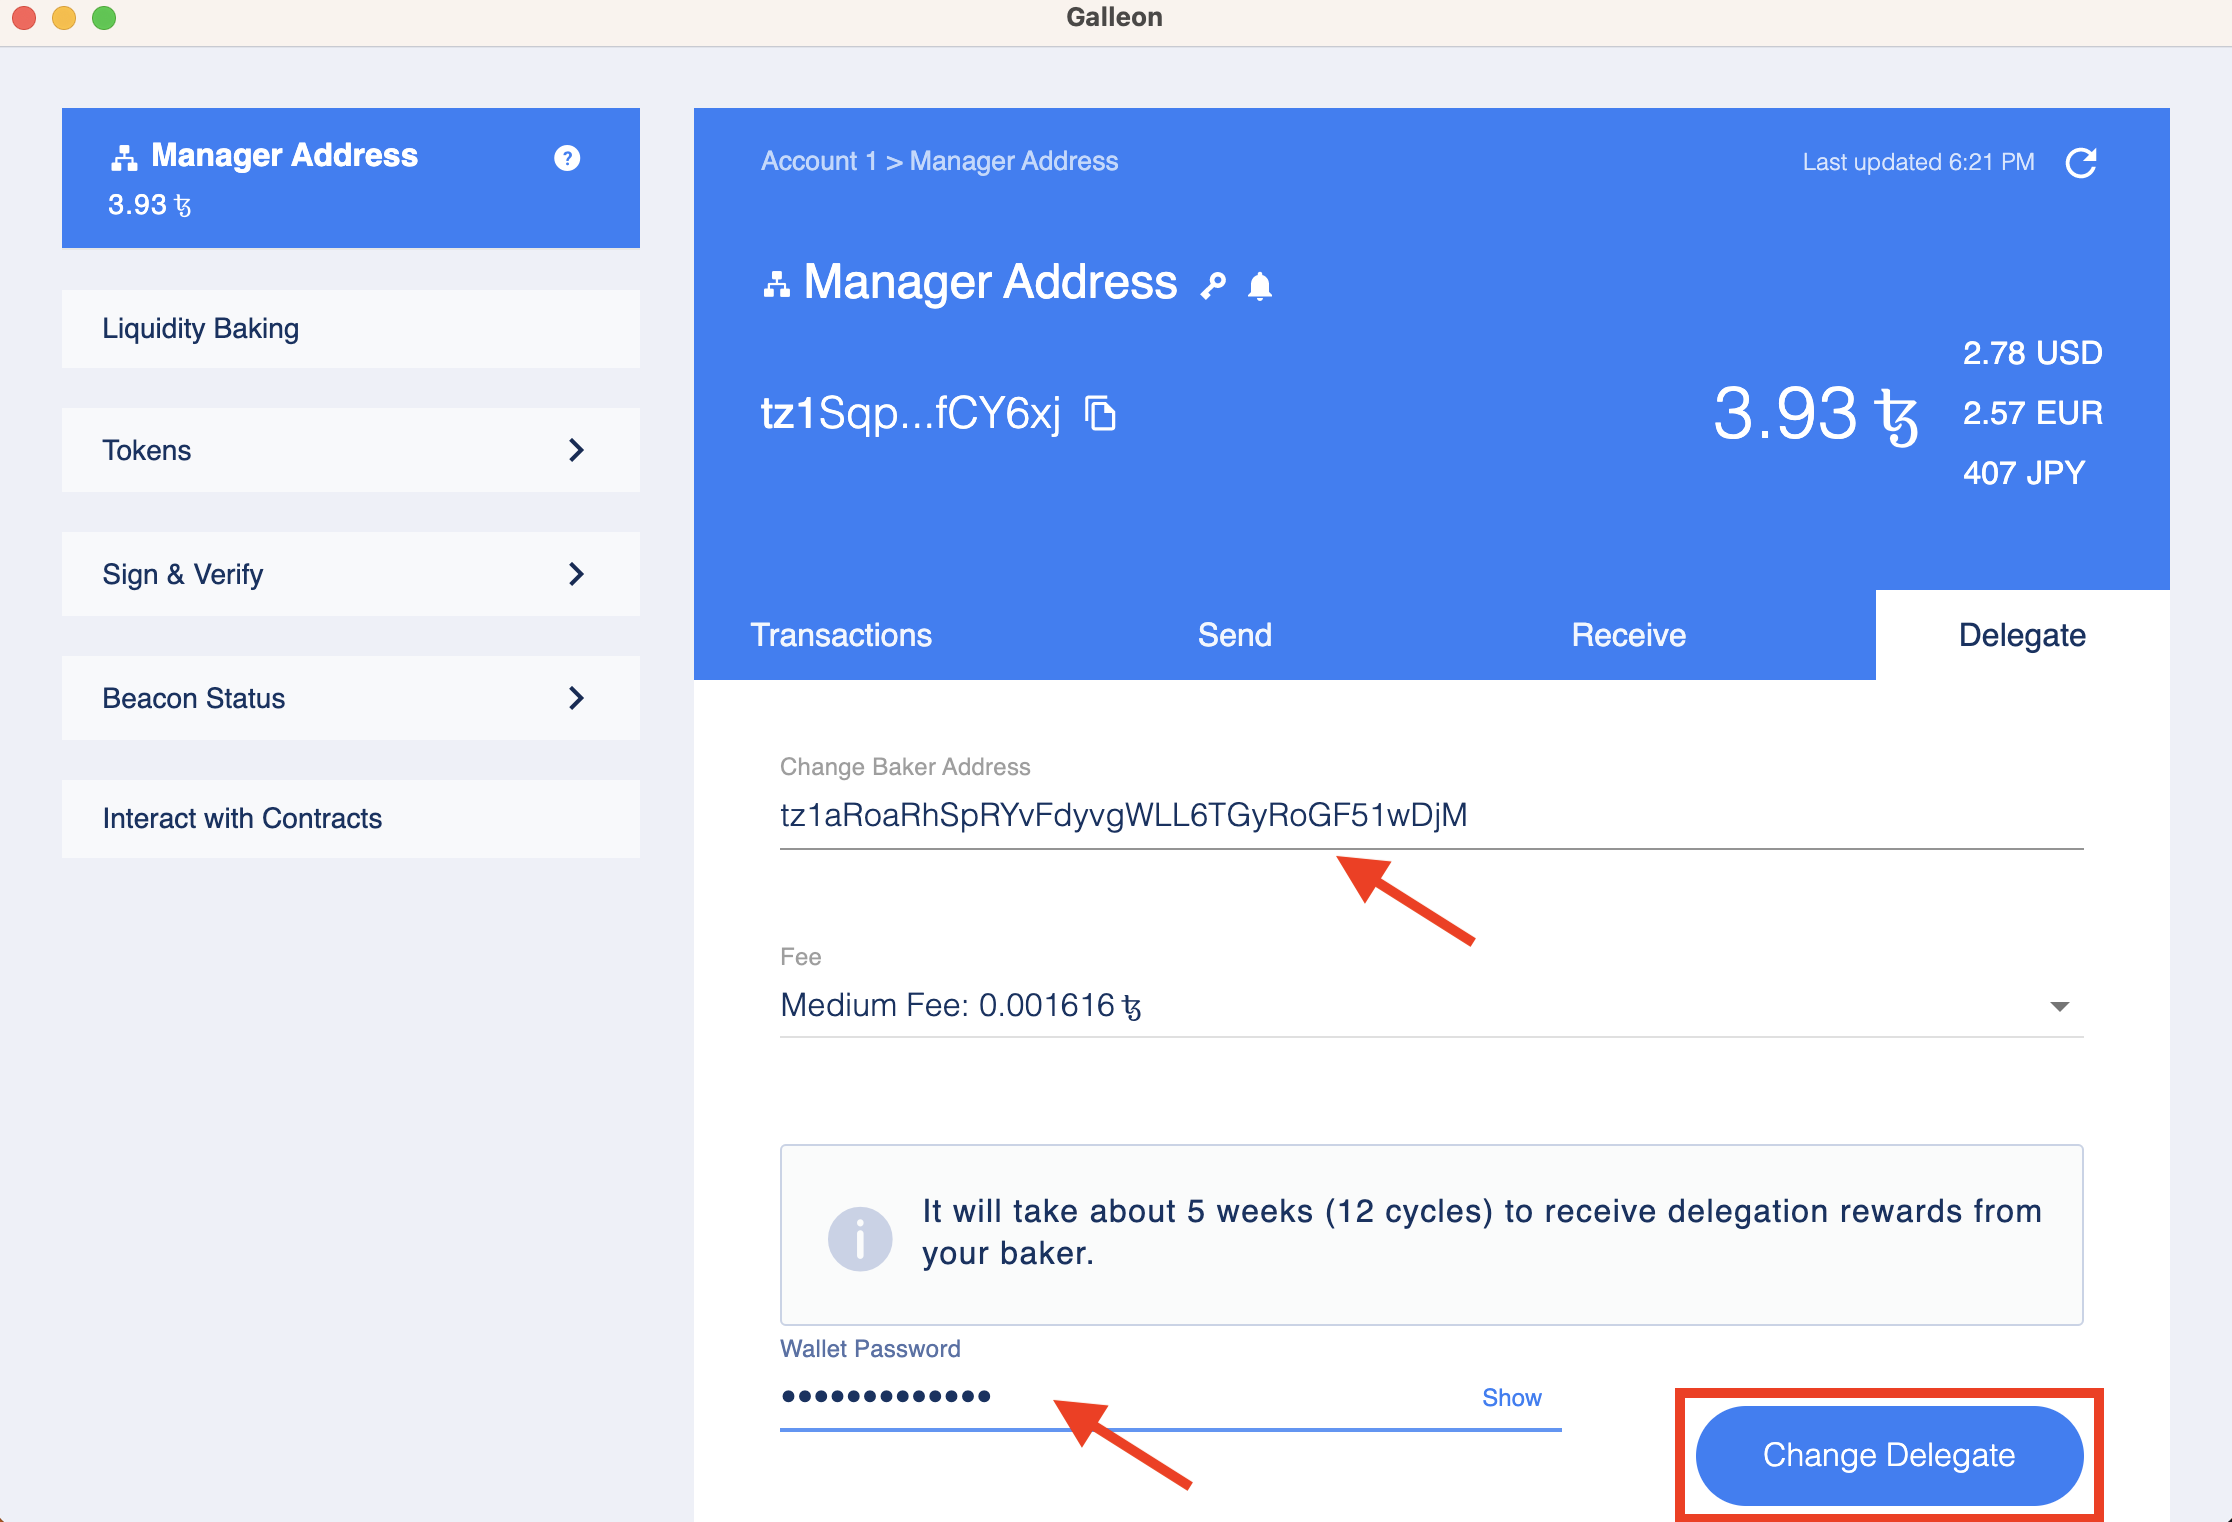Switch to the Send tab
The height and width of the screenshot is (1522, 2232).
tap(1235, 635)
